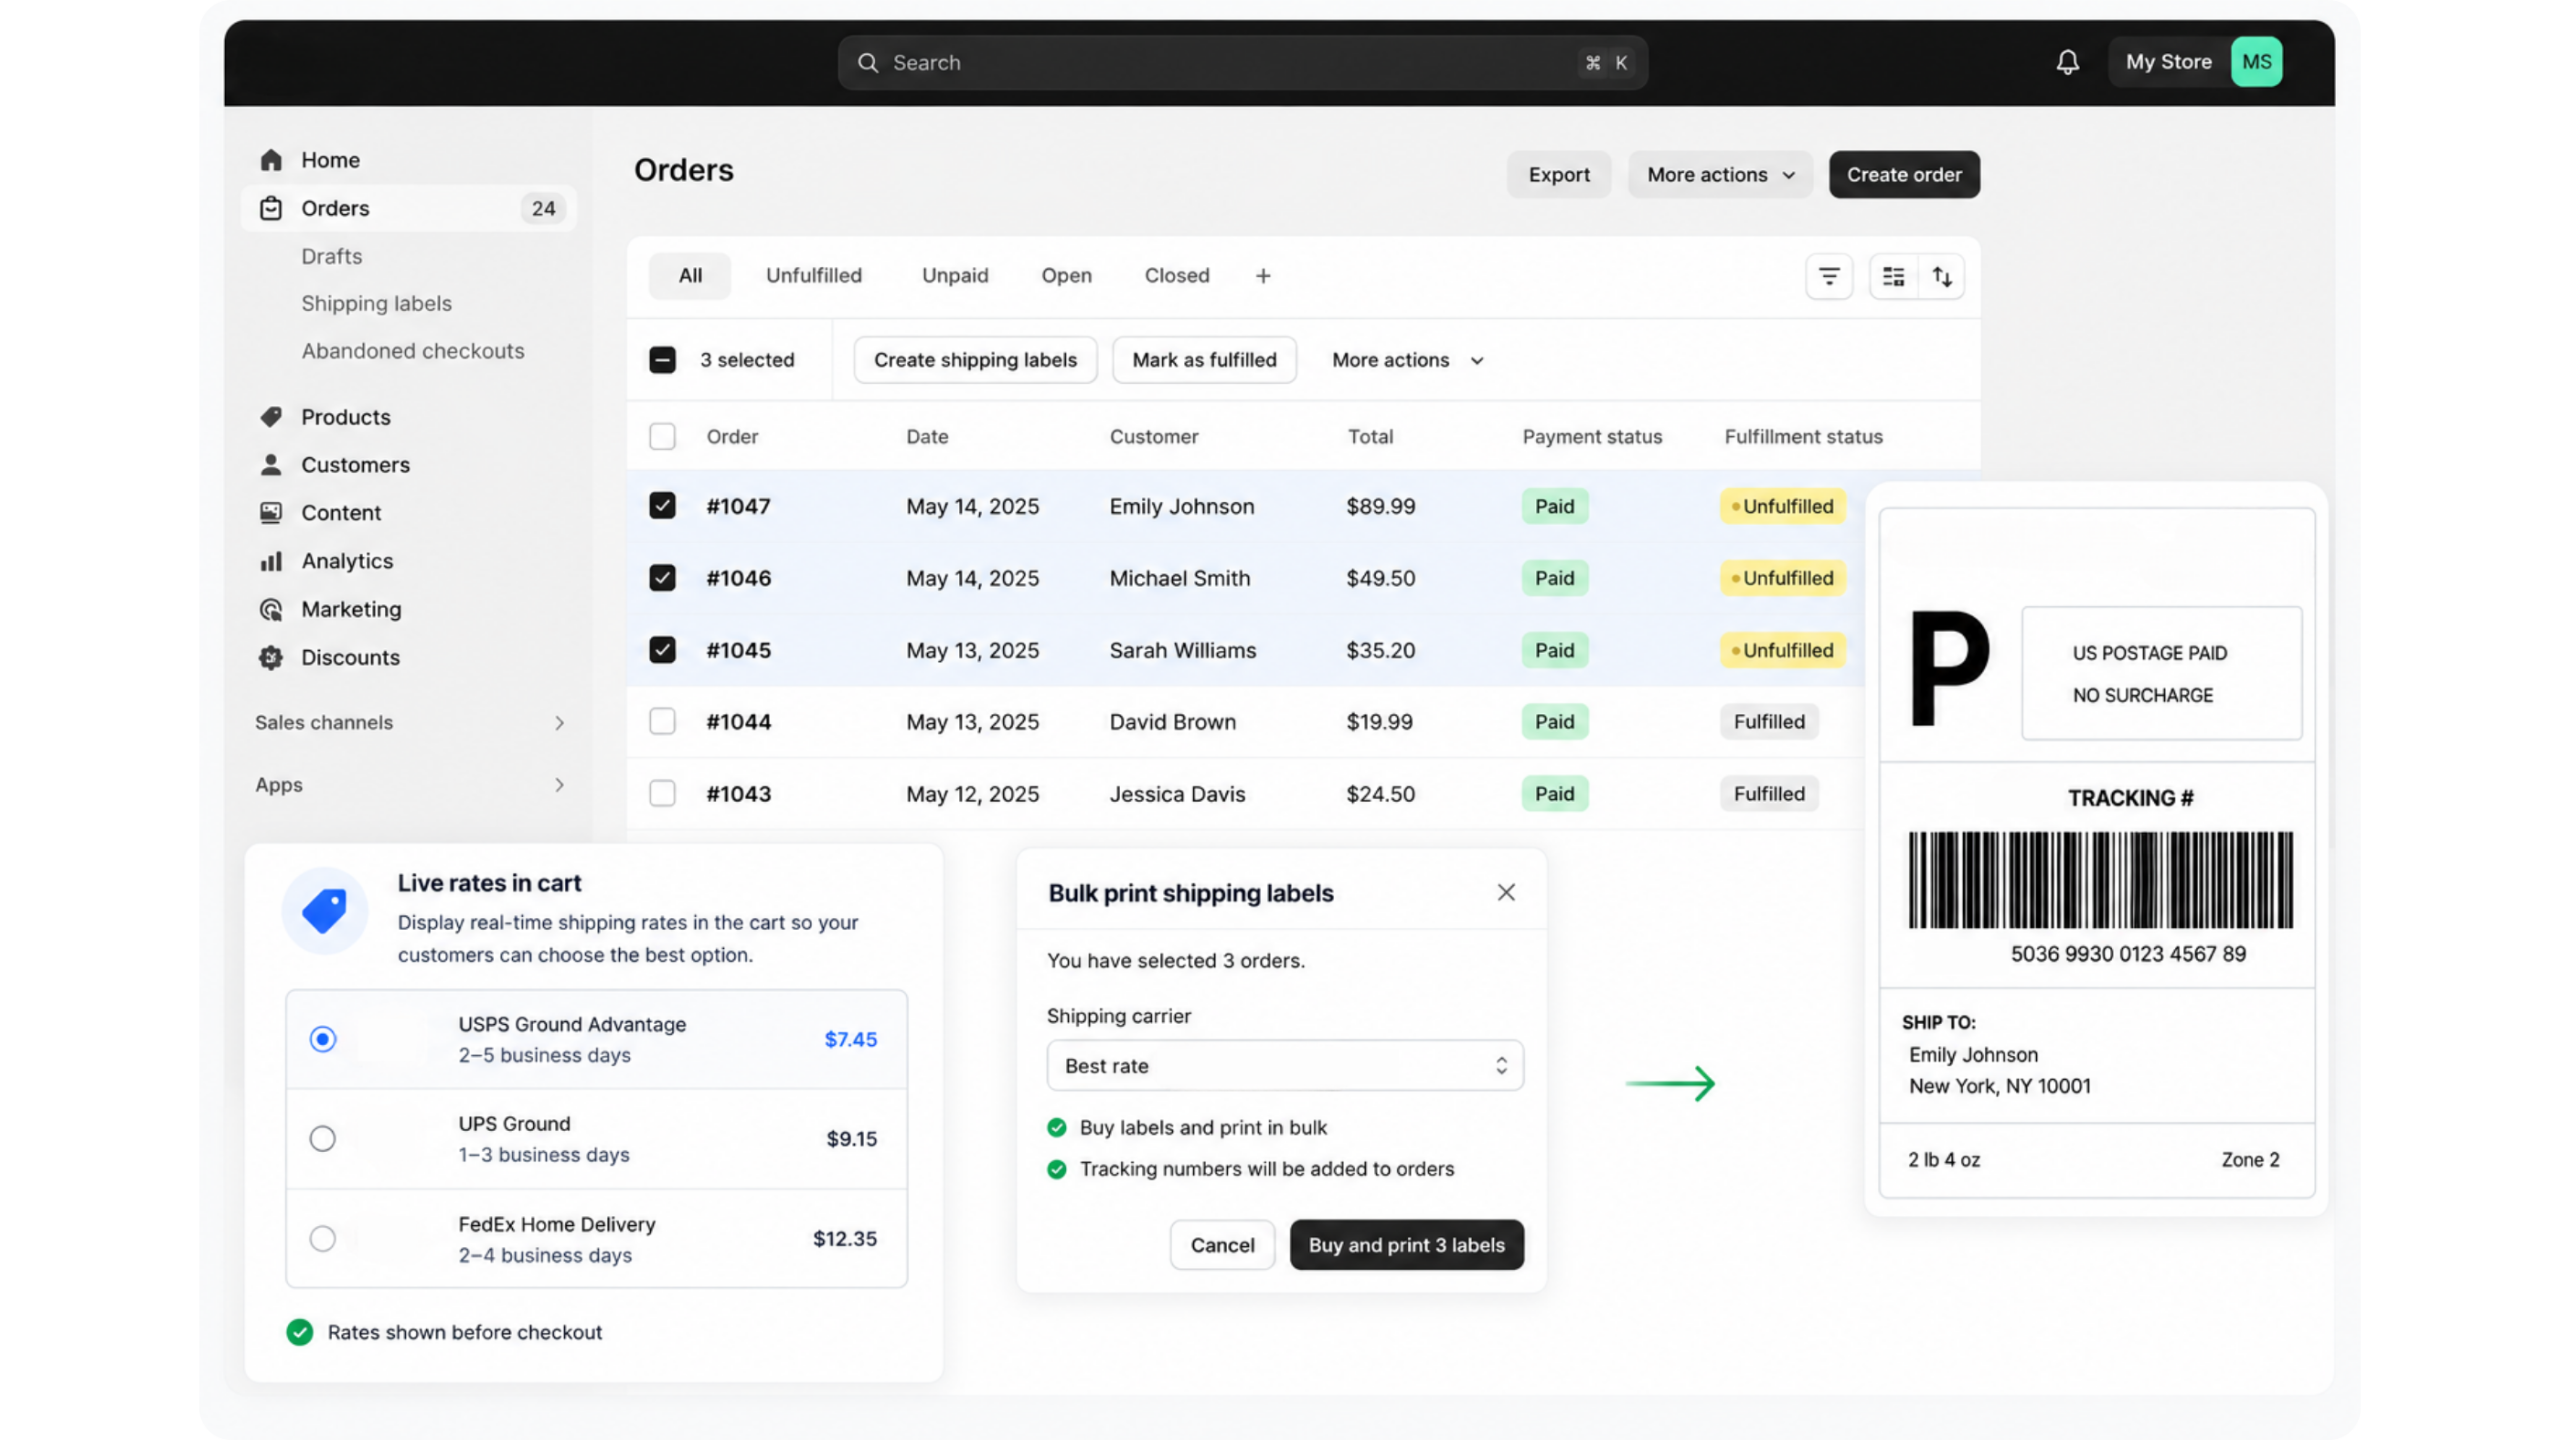The height and width of the screenshot is (1440, 2560).
Task: Click the Products tag icon
Action: point(271,417)
